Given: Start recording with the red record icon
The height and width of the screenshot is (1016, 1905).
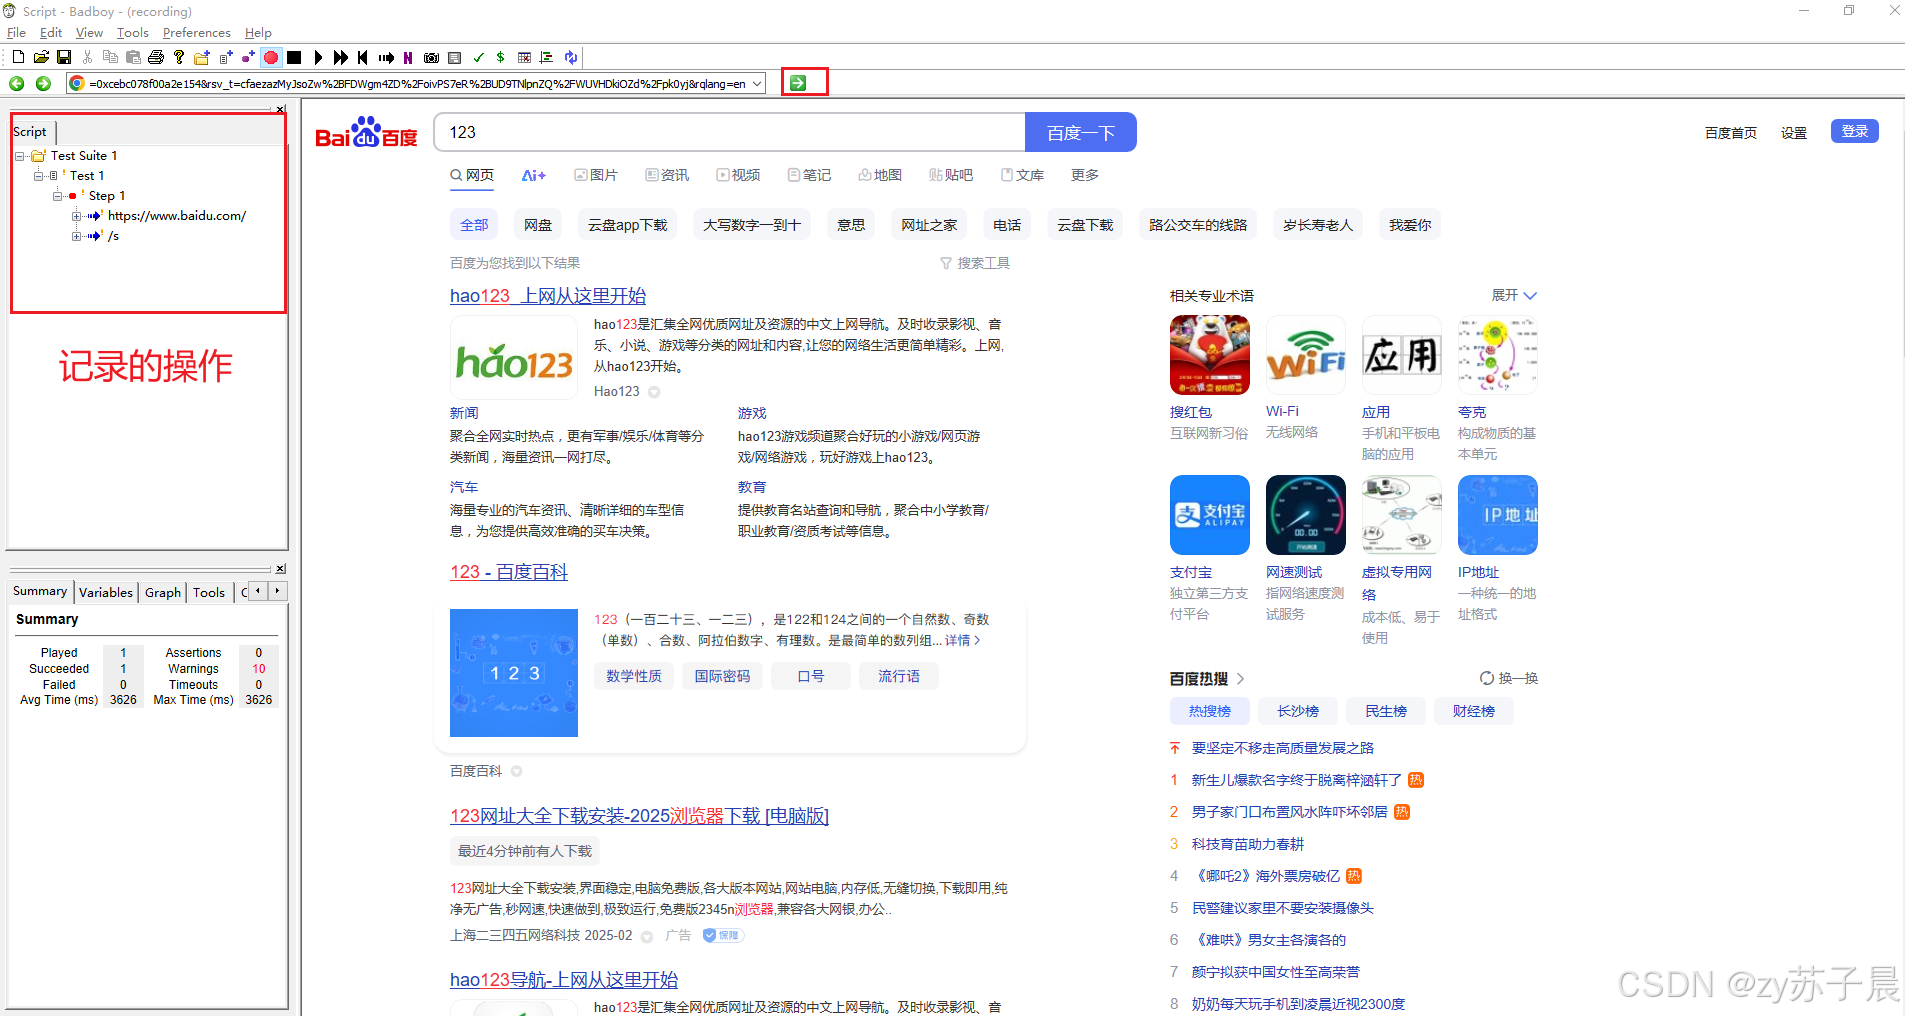Looking at the screenshot, I should (271, 57).
